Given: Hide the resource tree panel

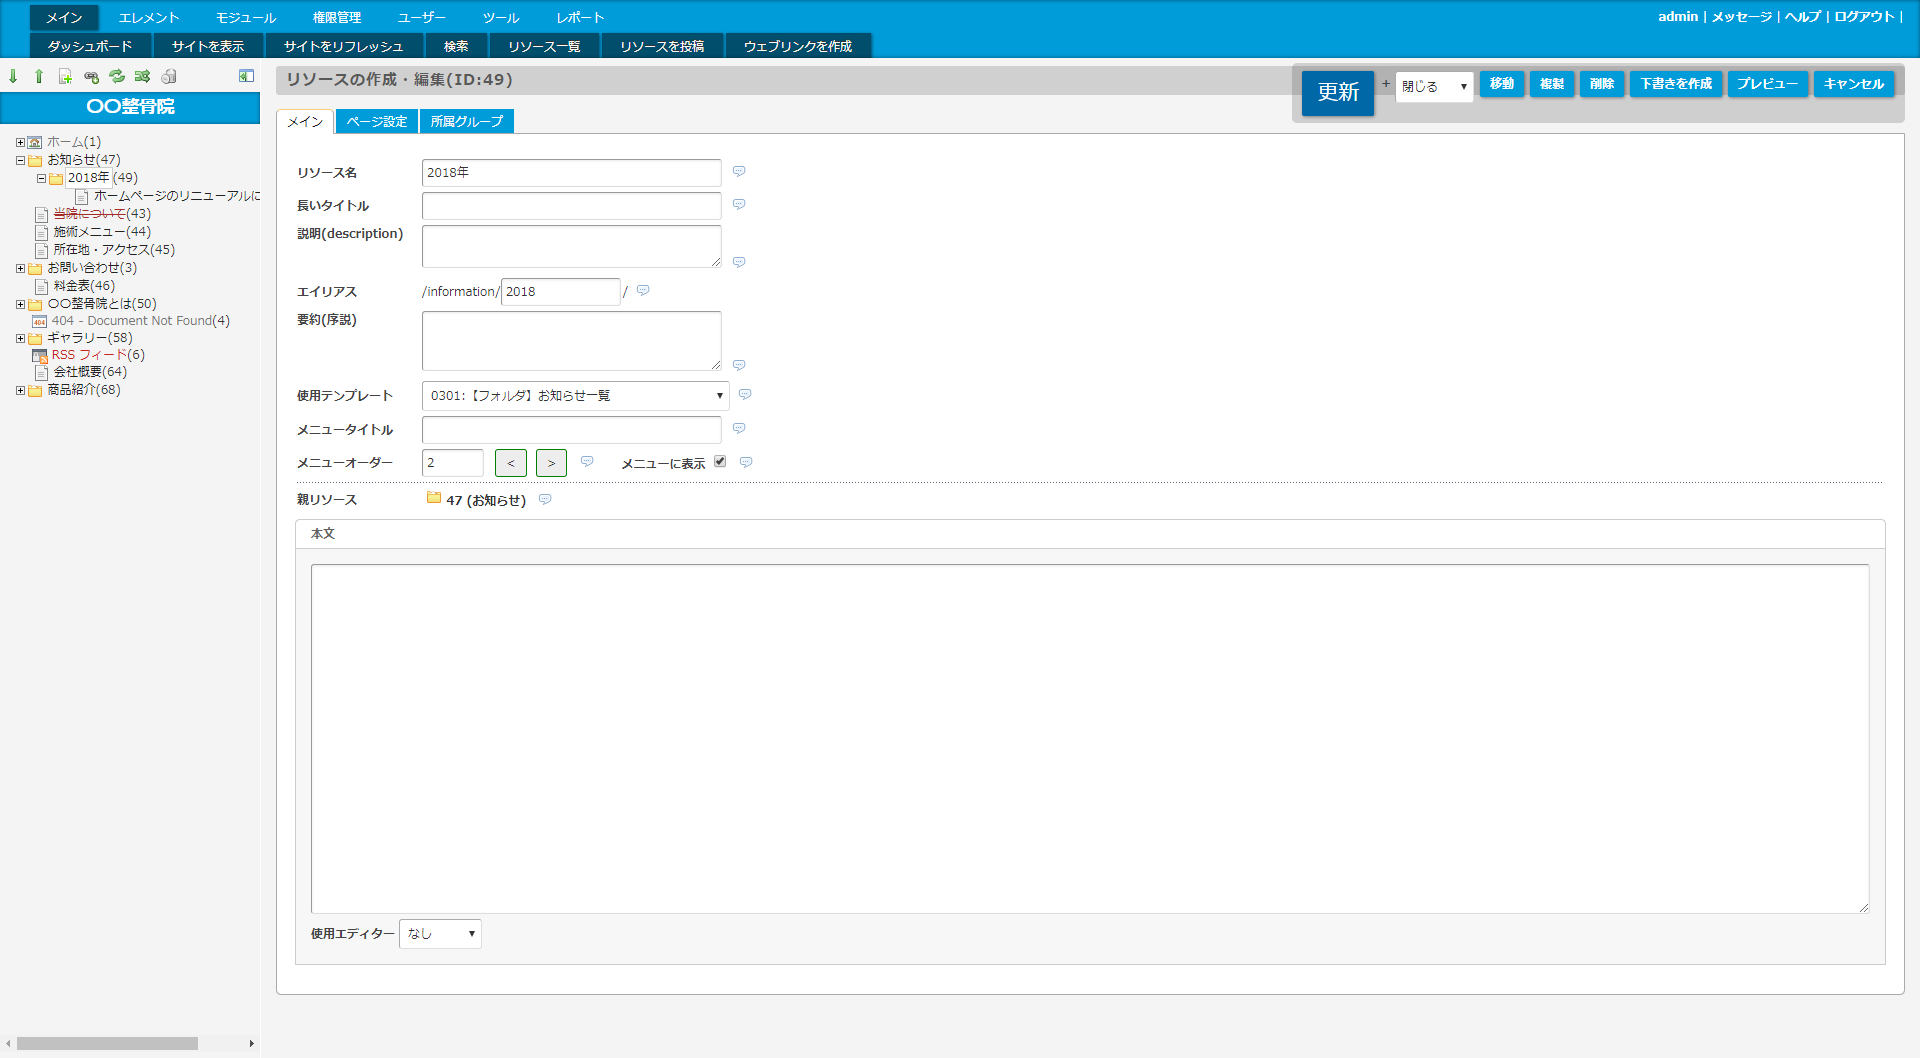Looking at the screenshot, I should tap(246, 76).
